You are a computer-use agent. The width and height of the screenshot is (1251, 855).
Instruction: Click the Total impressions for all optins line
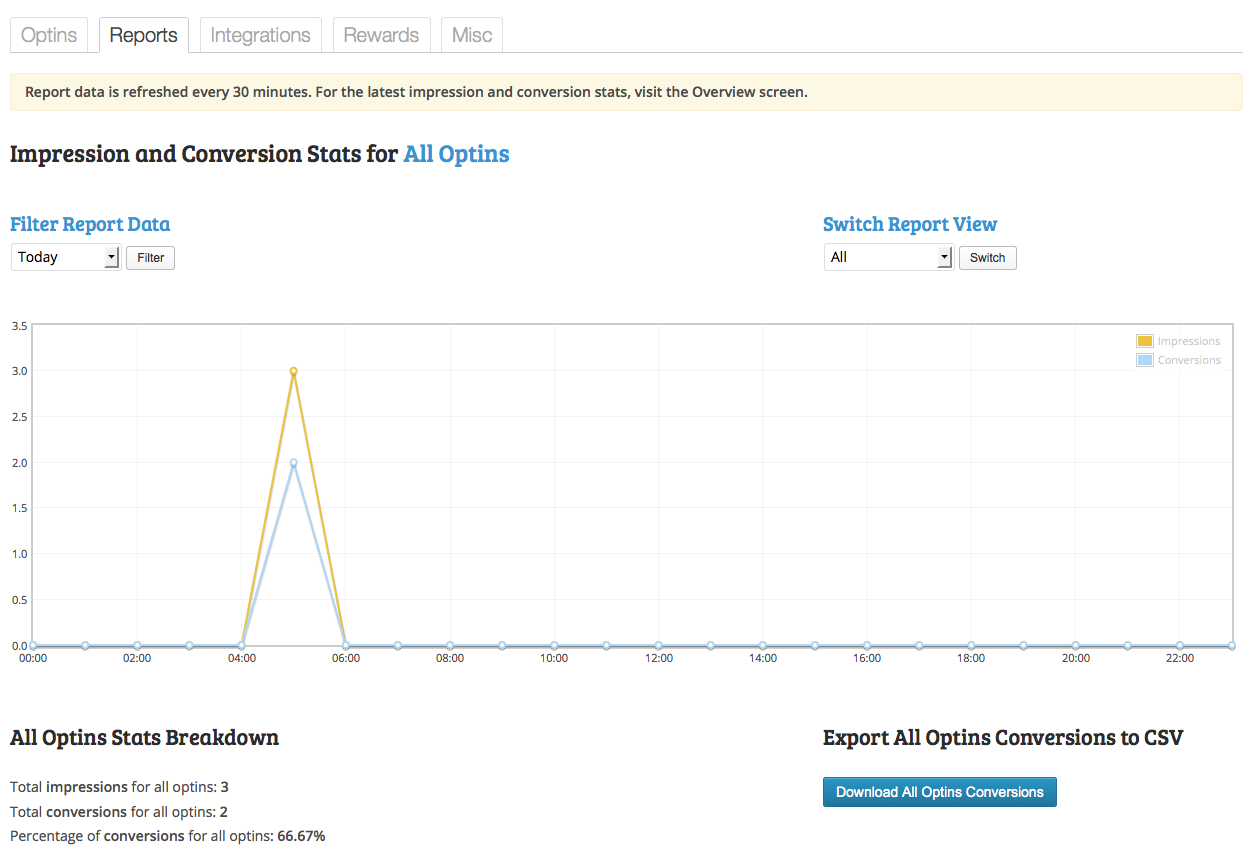click(x=119, y=787)
